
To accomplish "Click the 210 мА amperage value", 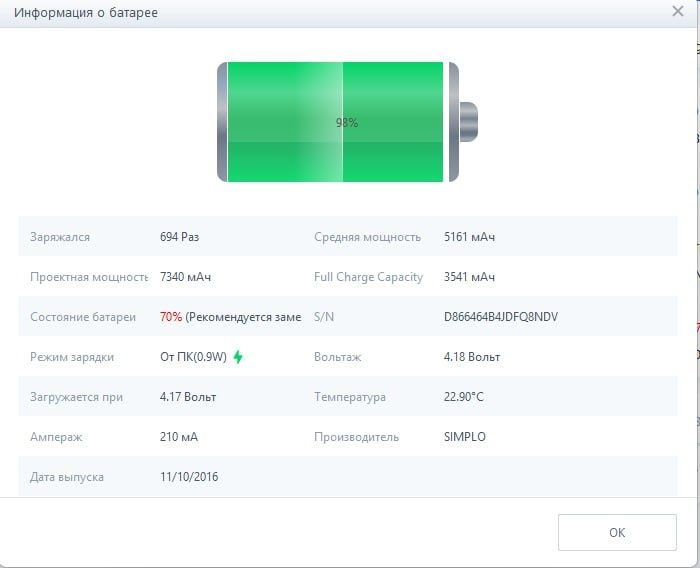I will click(180, 437).
